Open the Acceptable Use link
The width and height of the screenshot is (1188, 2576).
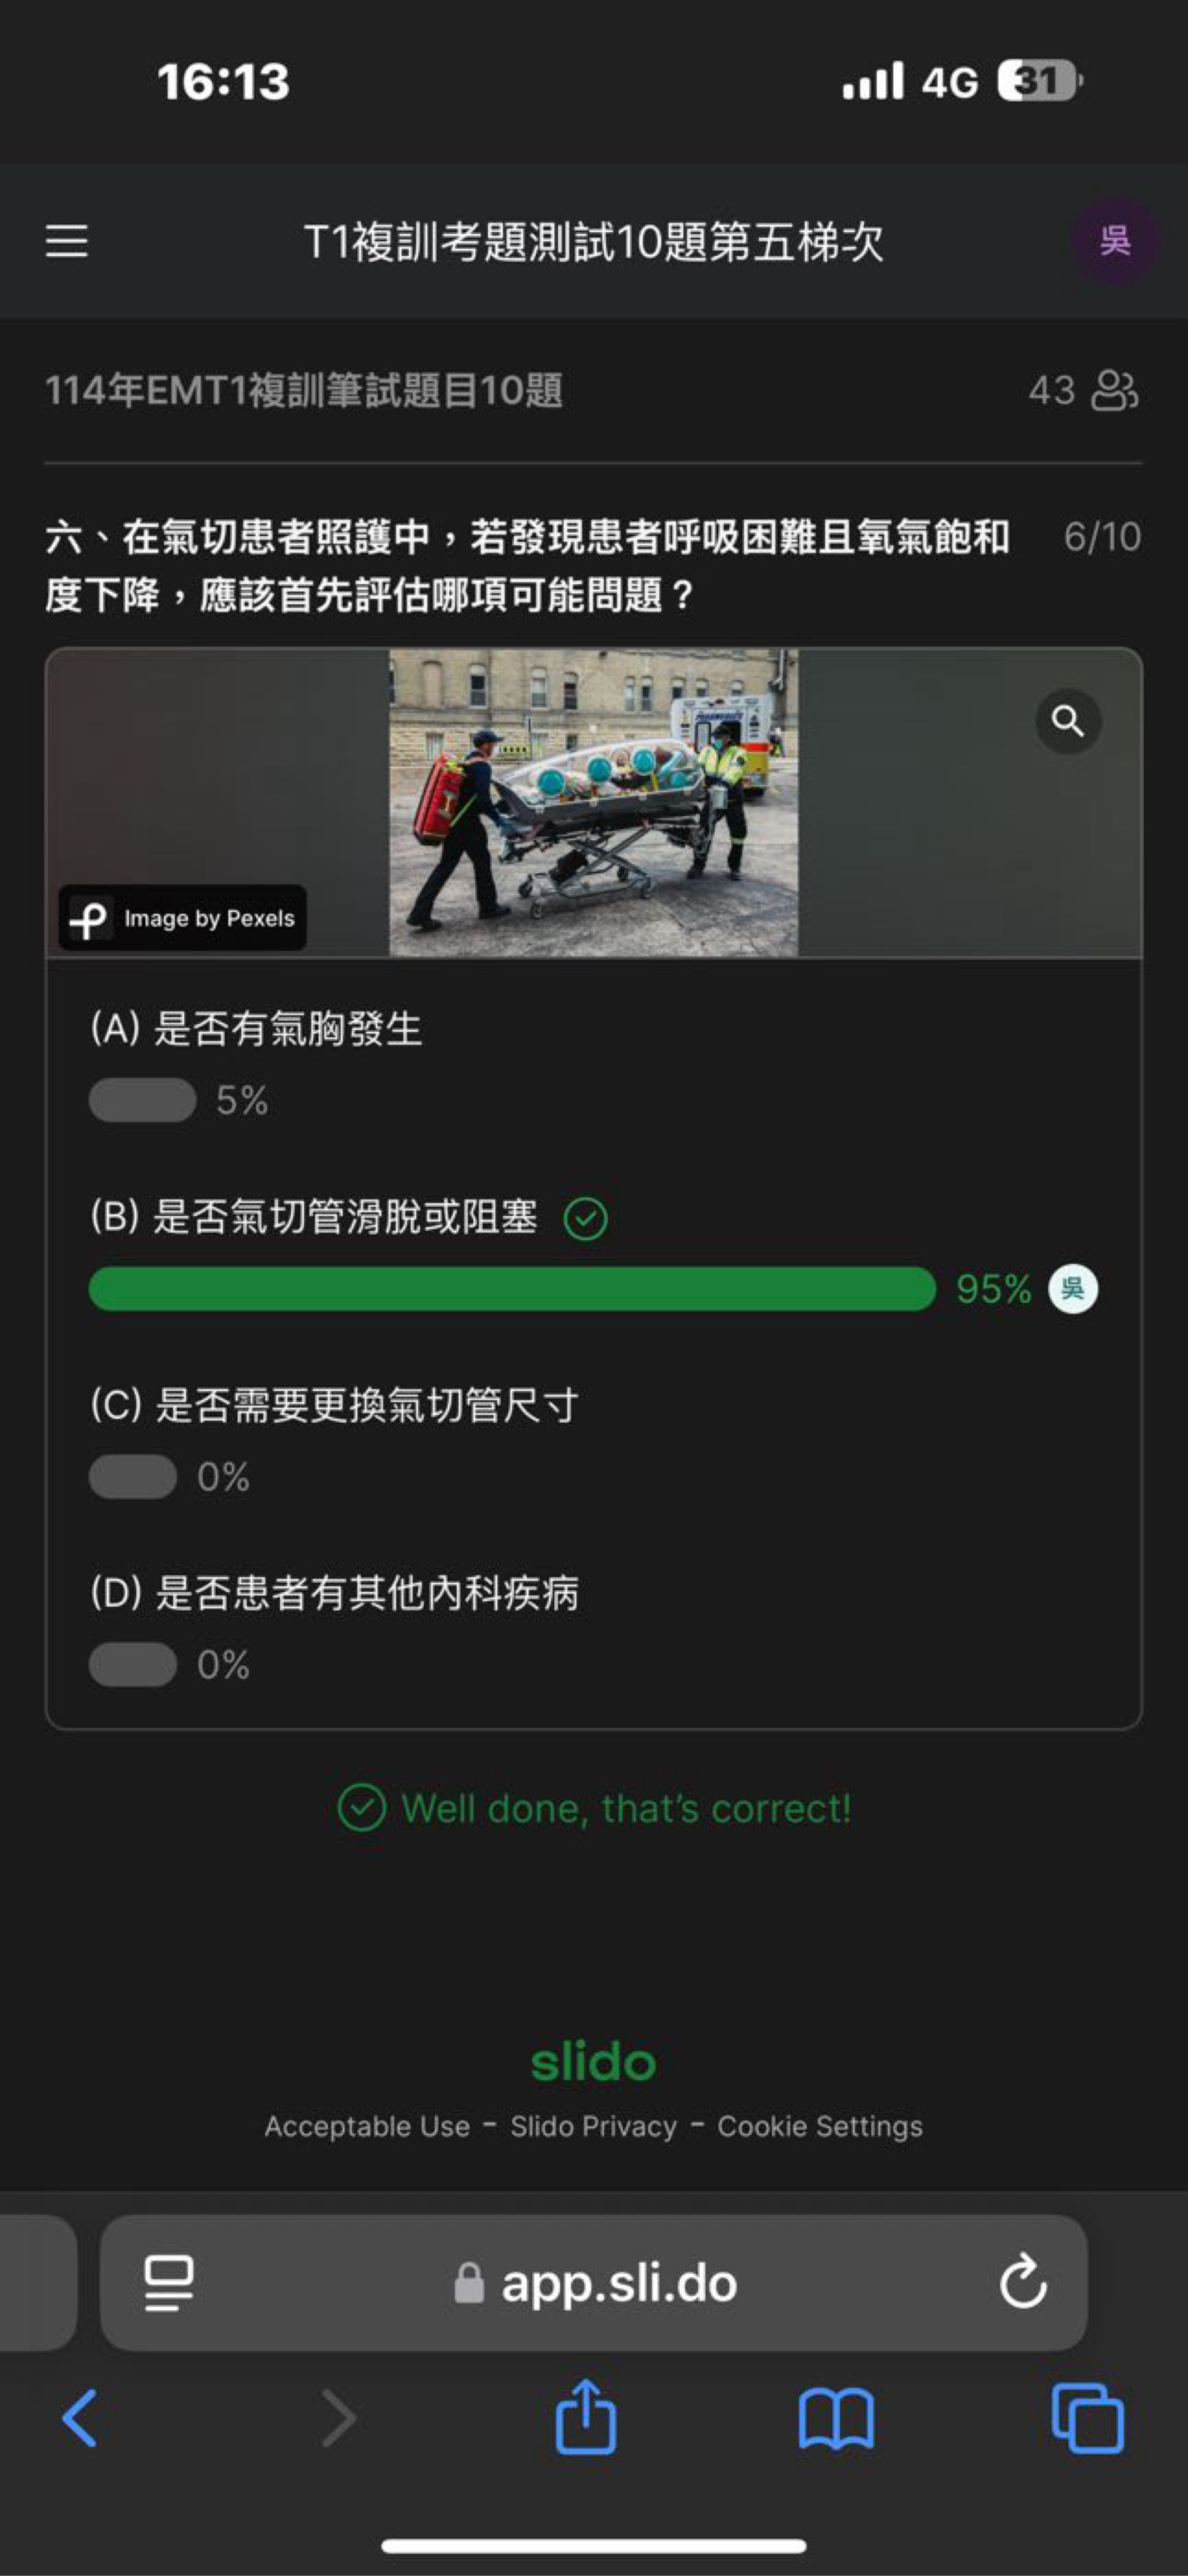pos(367,2126)
